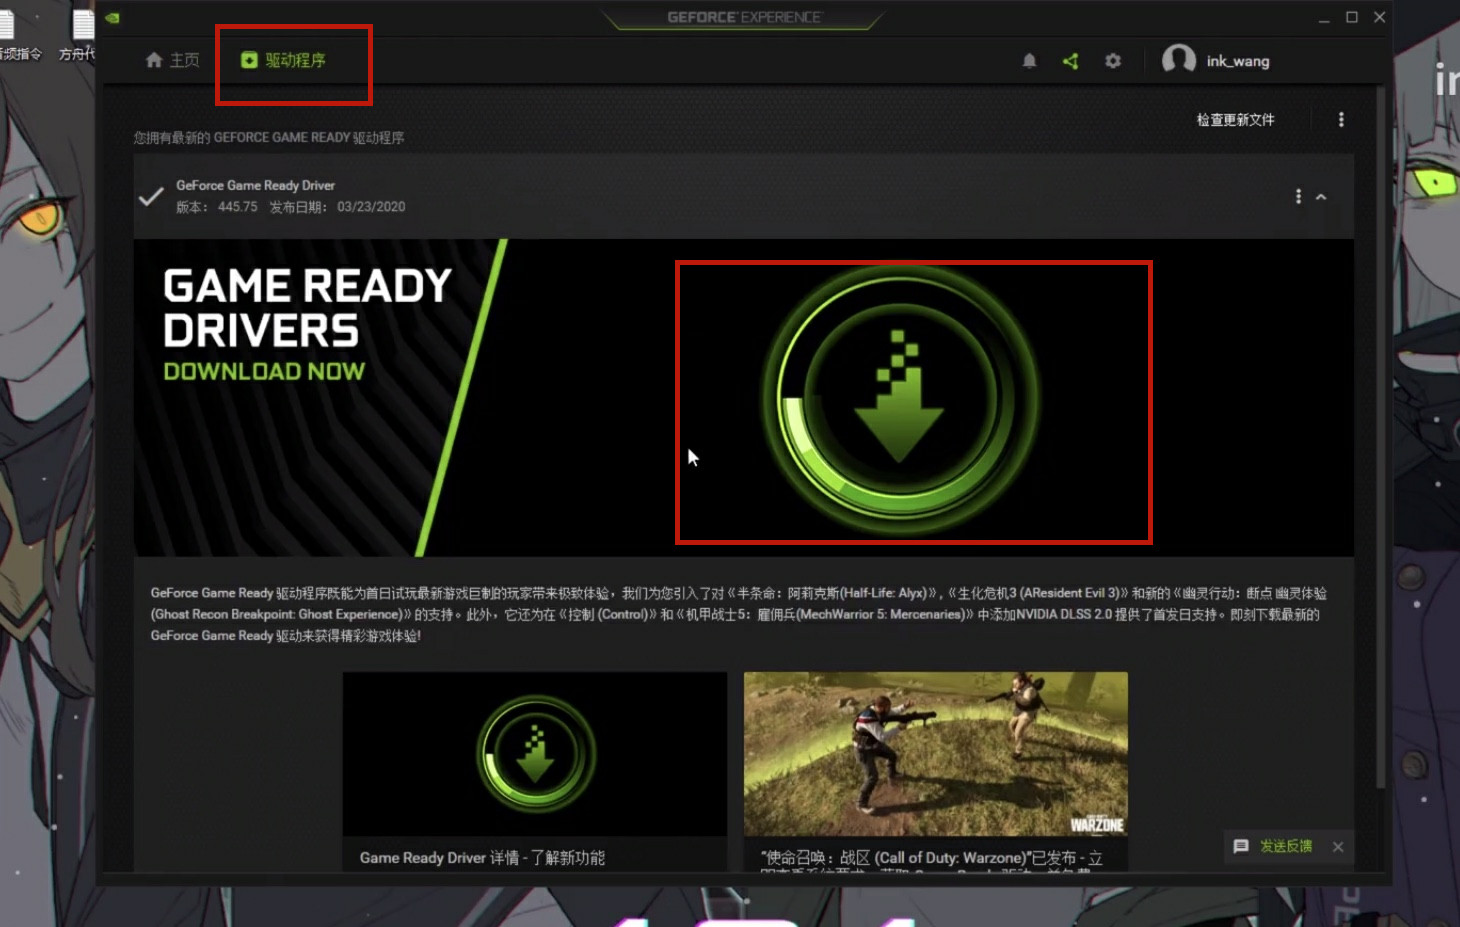
Task: Click the green share icon
Action: click(1071, 61)
